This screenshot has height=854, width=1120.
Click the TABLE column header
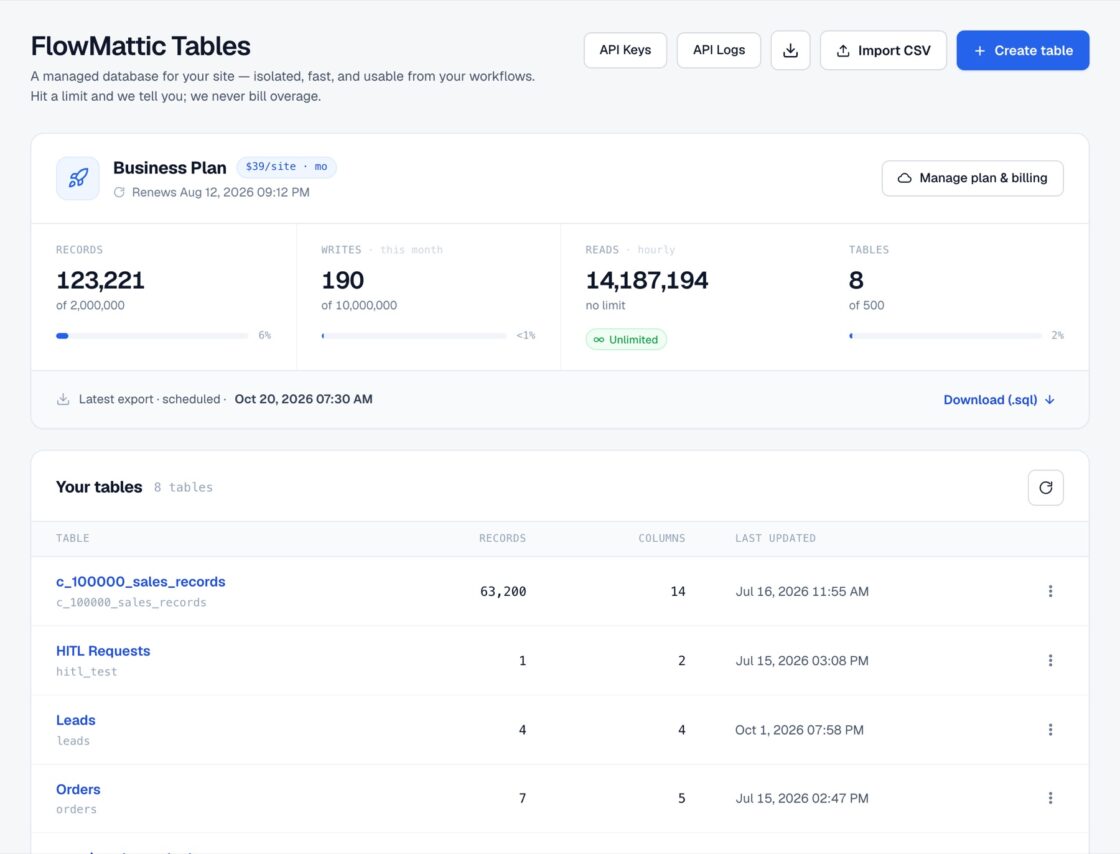pos(73,538)
